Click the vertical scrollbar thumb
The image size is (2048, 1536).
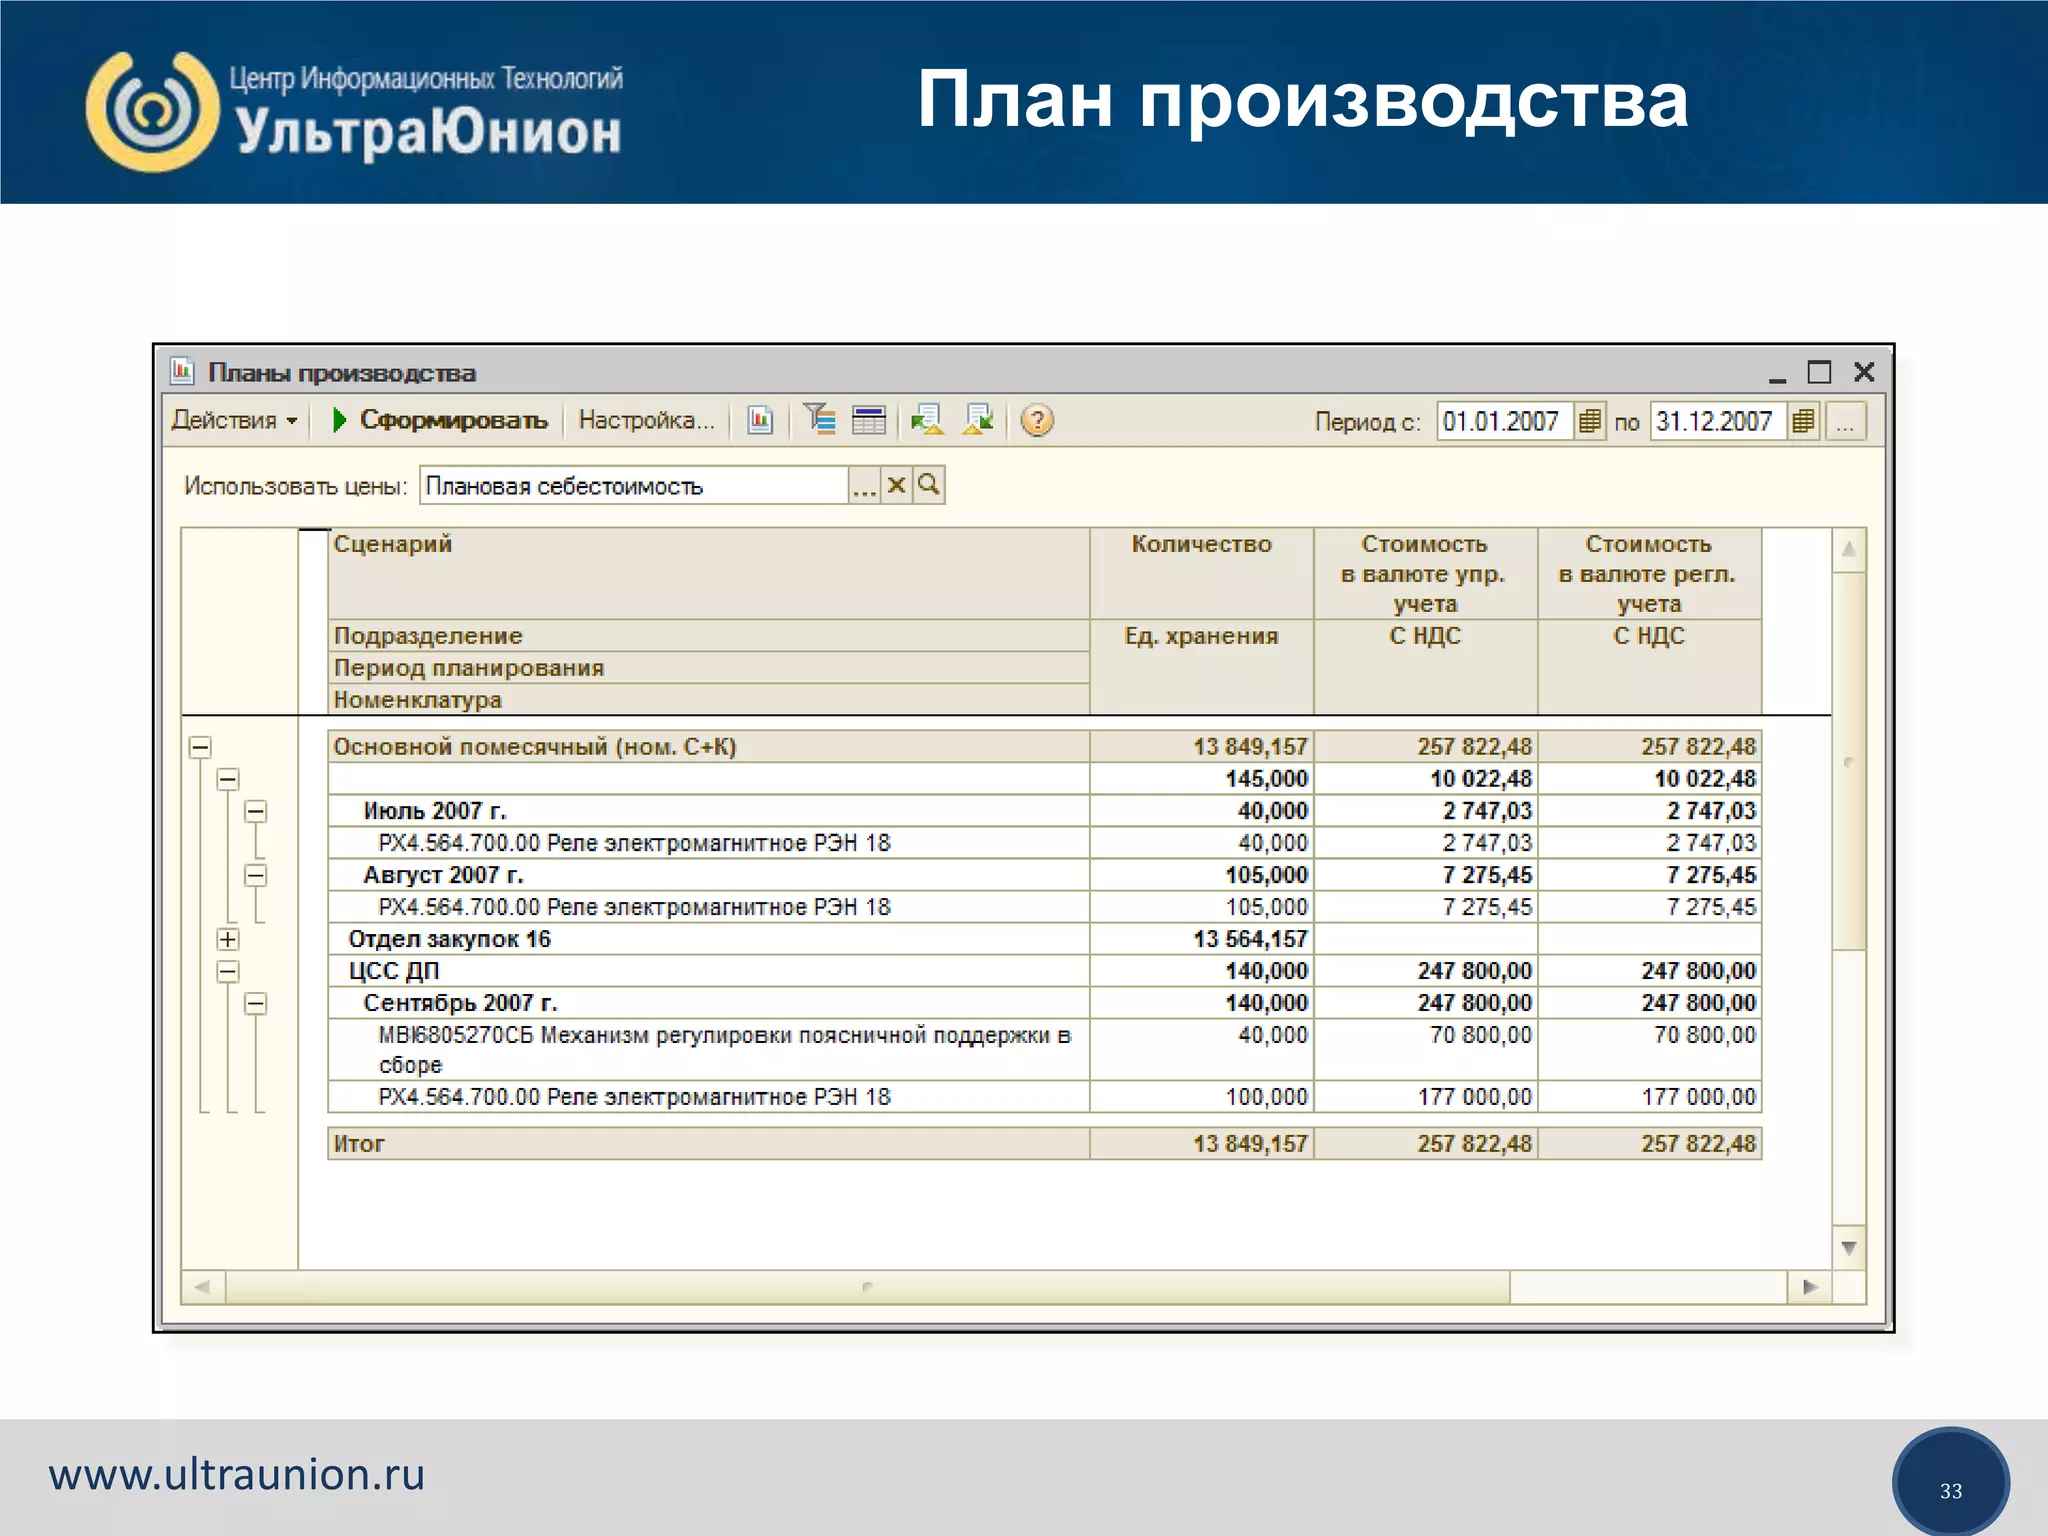1849,760
